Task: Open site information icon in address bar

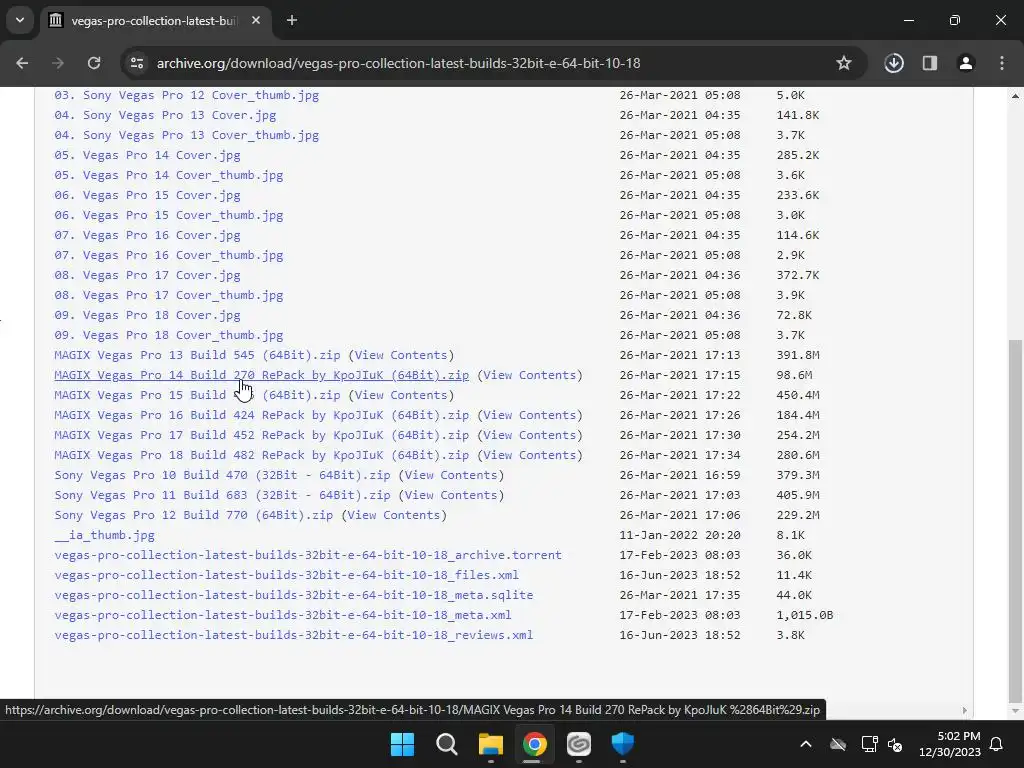Action: click(137, 63)
